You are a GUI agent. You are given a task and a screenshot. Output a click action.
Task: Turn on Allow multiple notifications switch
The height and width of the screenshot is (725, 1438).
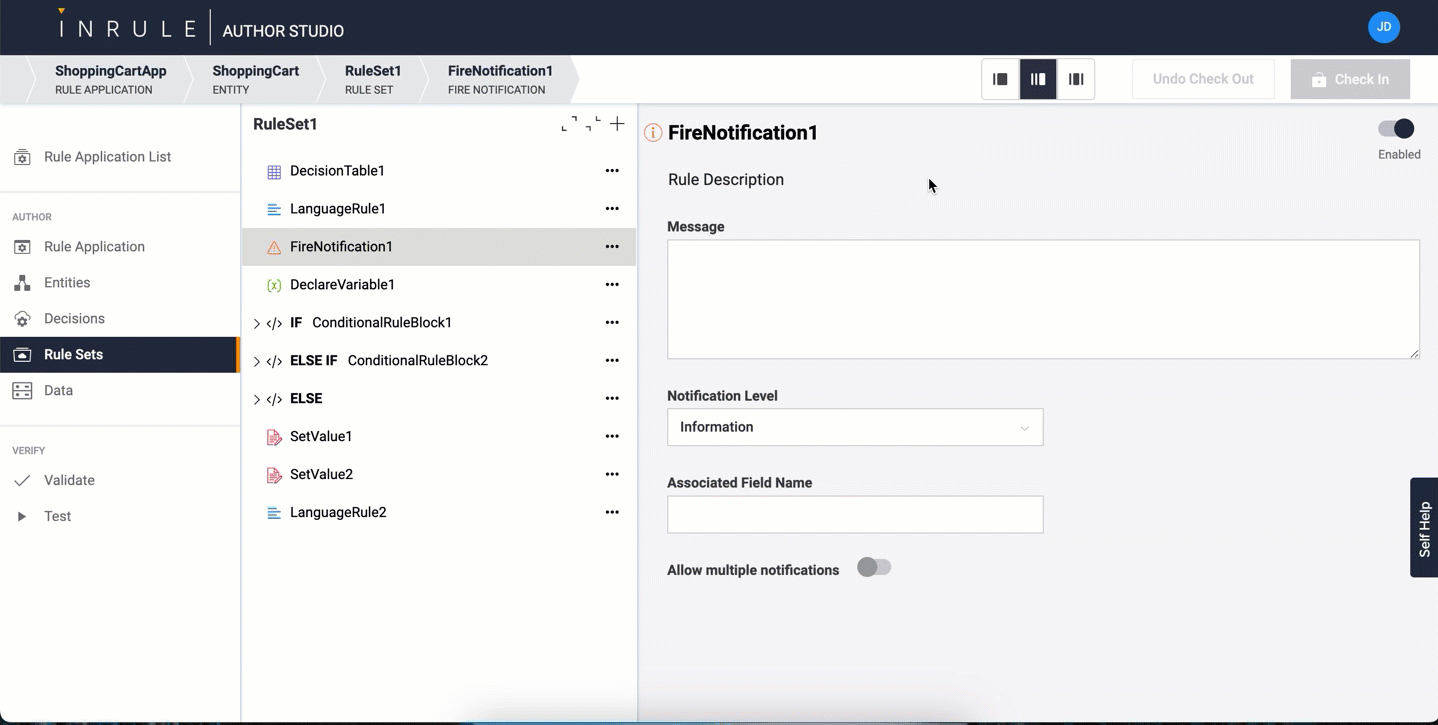point(874,568)
